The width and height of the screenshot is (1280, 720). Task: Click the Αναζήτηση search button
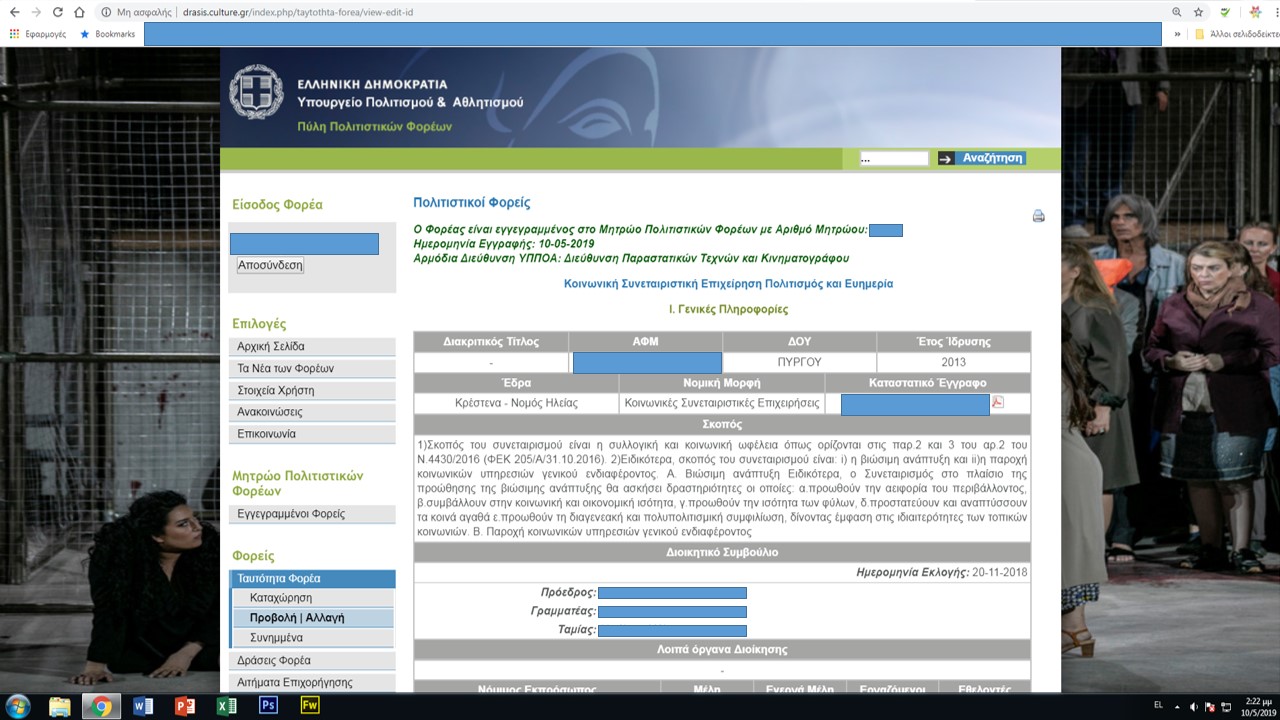pyautogui.click(x=992, y=158)
